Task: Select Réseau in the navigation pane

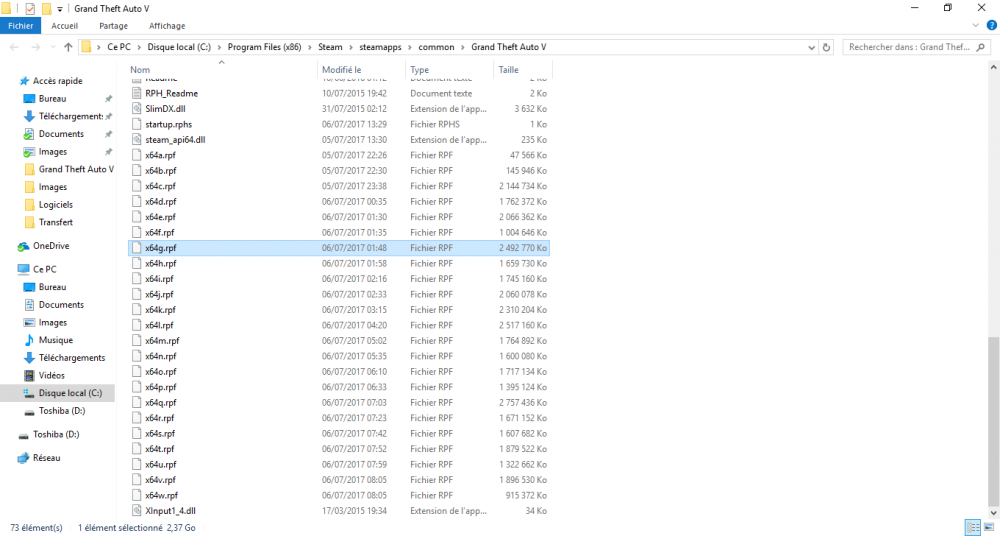Action: click(45, 458)
